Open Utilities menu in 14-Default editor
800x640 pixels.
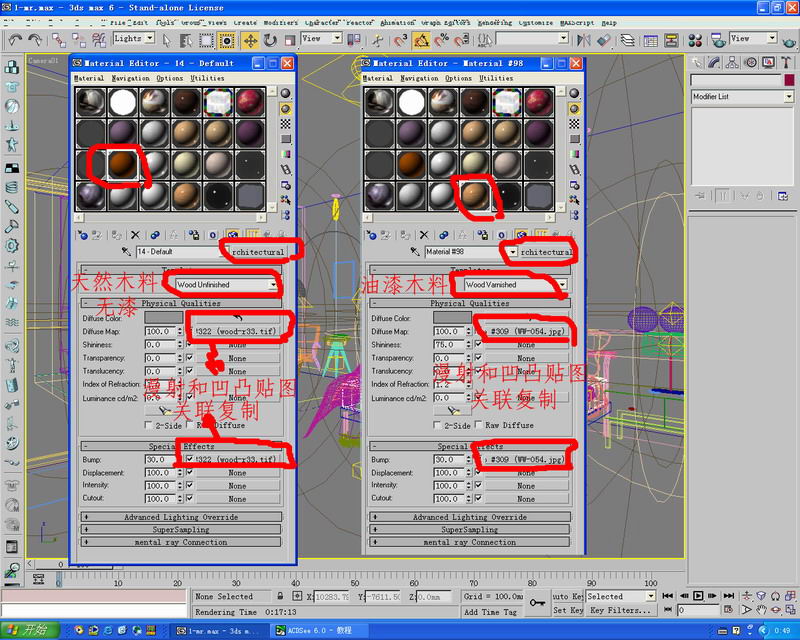pyautogui.click(x=207, y=78)
